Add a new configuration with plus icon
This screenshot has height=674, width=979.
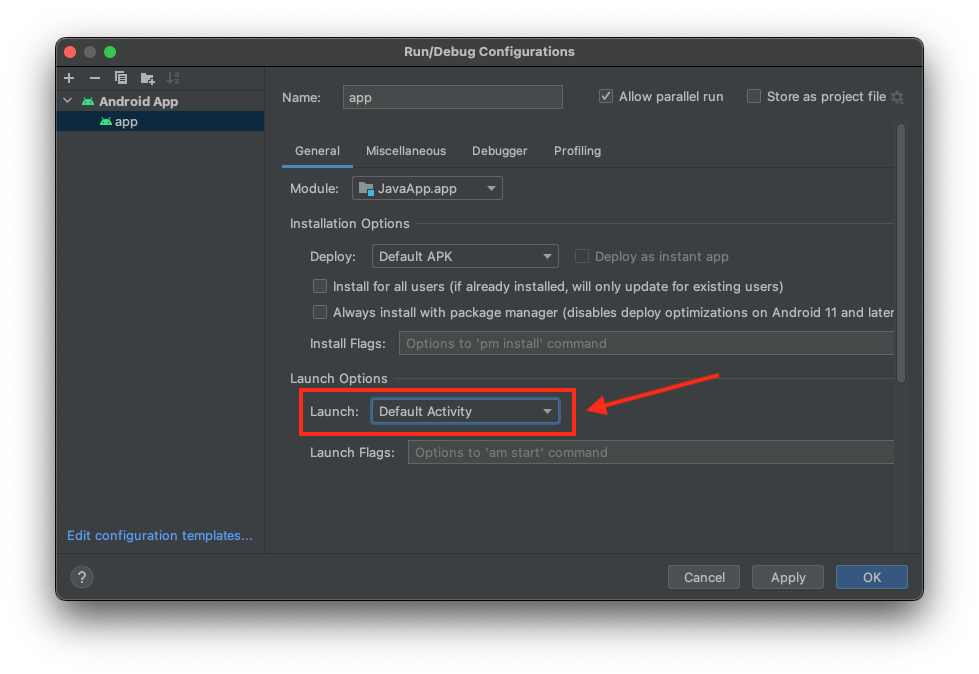(69, 78)
